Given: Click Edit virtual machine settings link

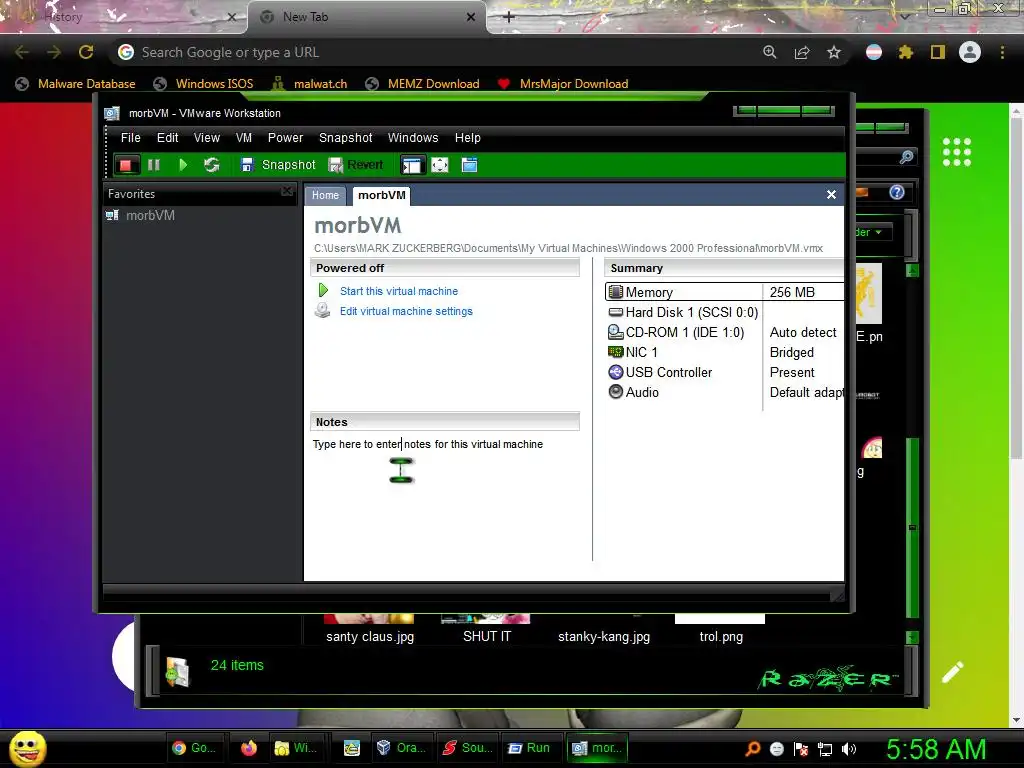Looking at the screenshot, I should coord(406,312).
